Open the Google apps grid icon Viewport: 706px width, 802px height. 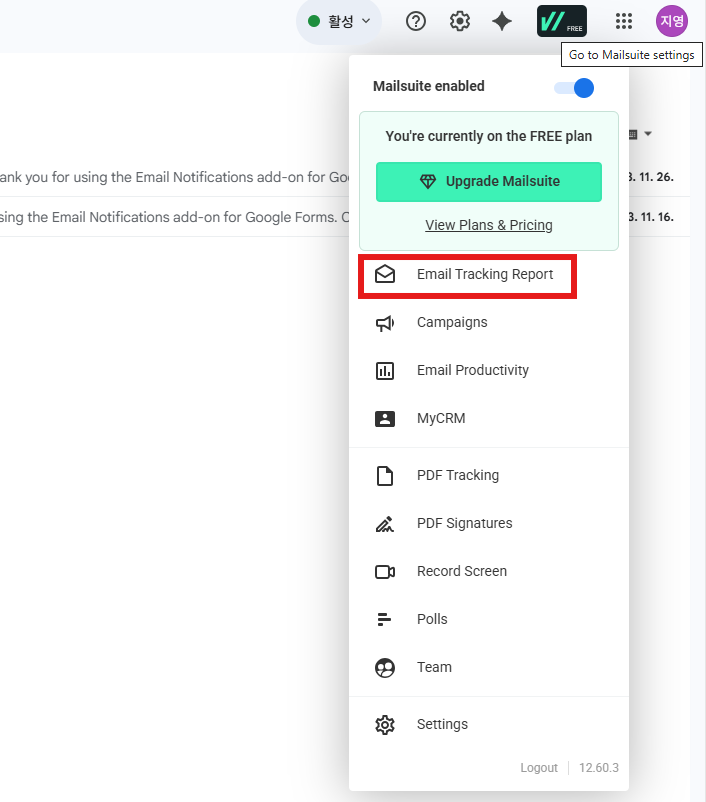point(624,21)
